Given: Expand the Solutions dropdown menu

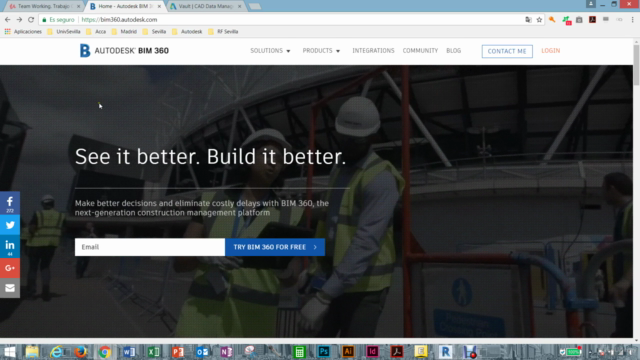Looking at the screenshot, I should click(x=270, y=51).
